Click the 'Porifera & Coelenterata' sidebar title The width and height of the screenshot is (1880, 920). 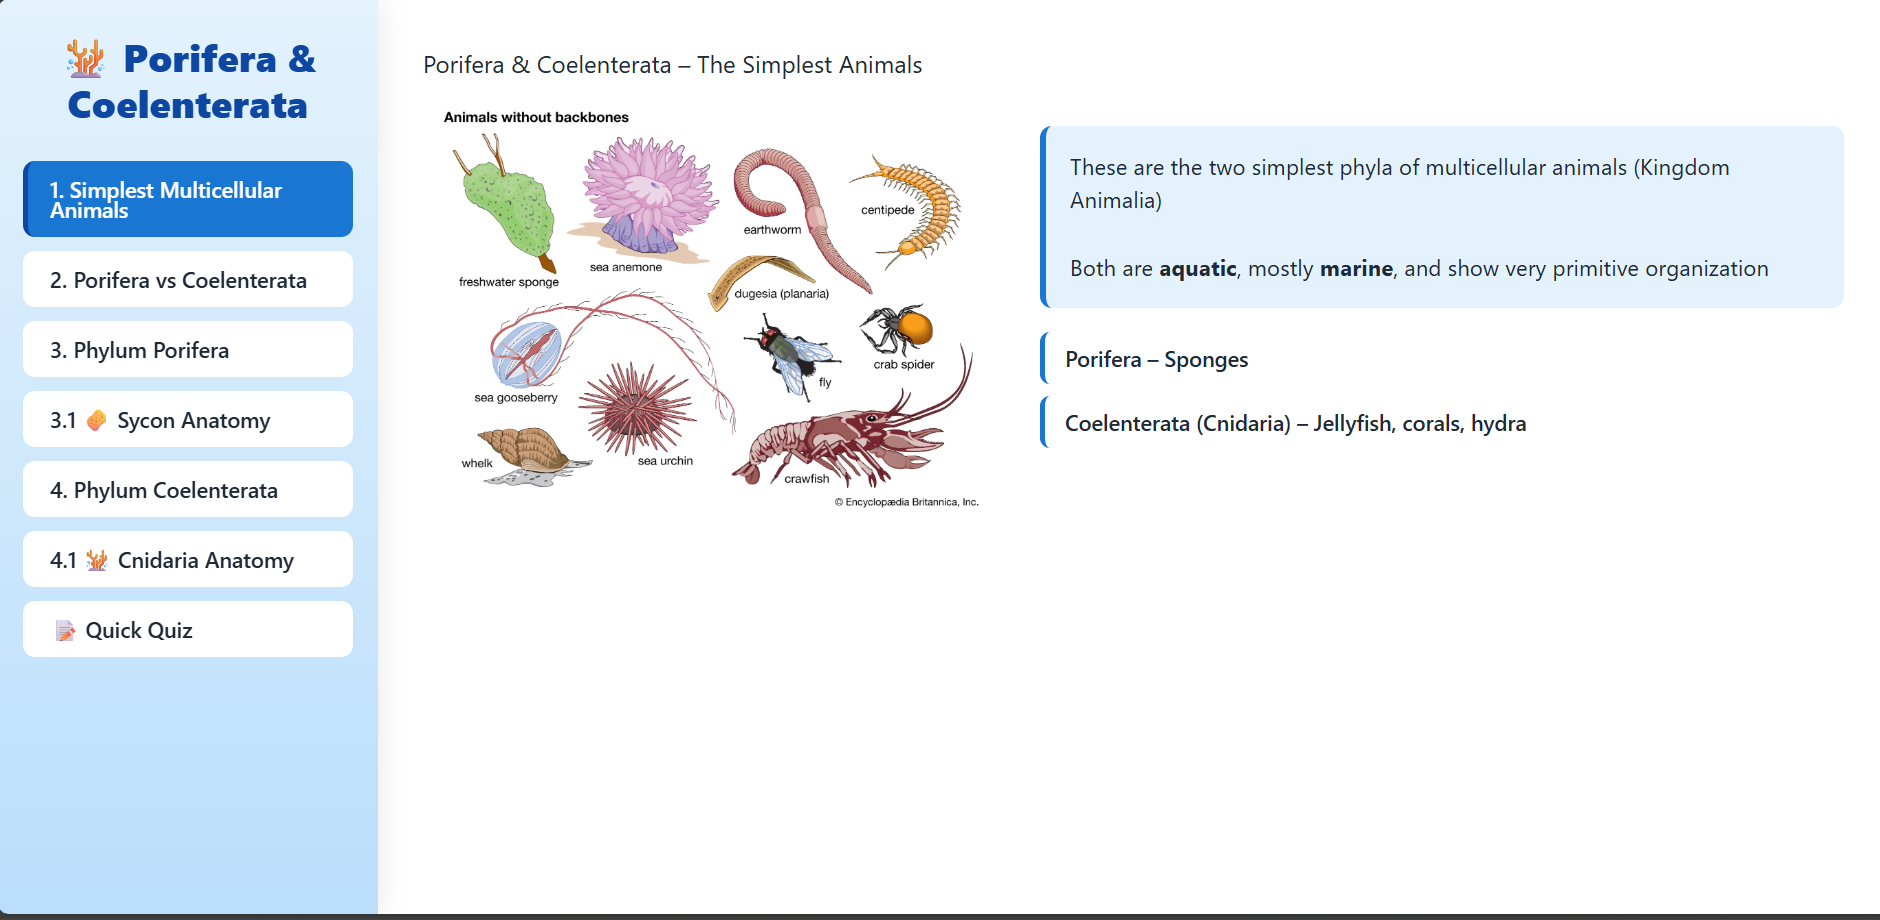pyautogui.click(x=188, y=82)
